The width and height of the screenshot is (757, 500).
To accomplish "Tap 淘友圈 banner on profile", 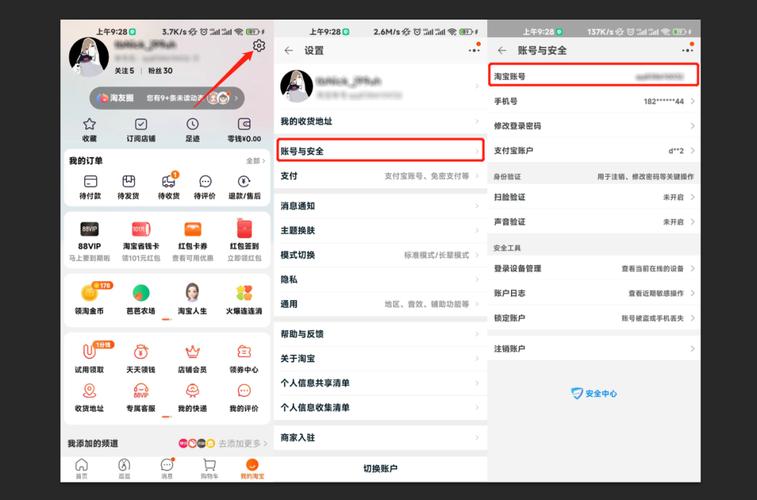I will pyautogui.click(x=167, y=98).
